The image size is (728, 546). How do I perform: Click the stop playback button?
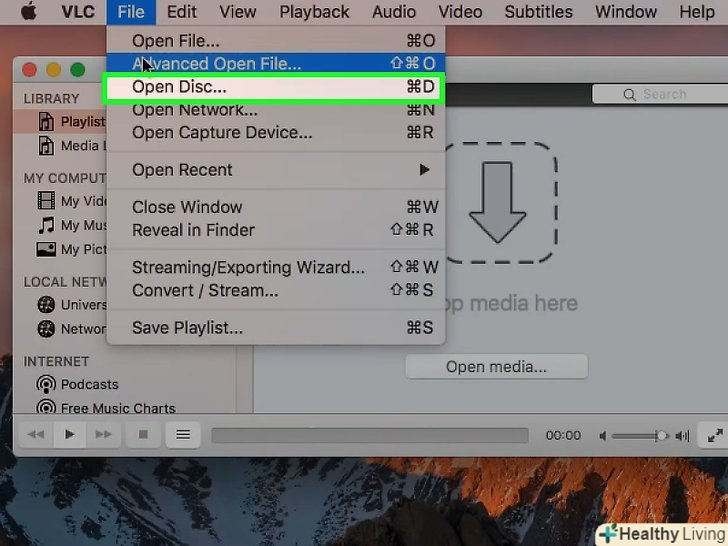coord(143,435)
